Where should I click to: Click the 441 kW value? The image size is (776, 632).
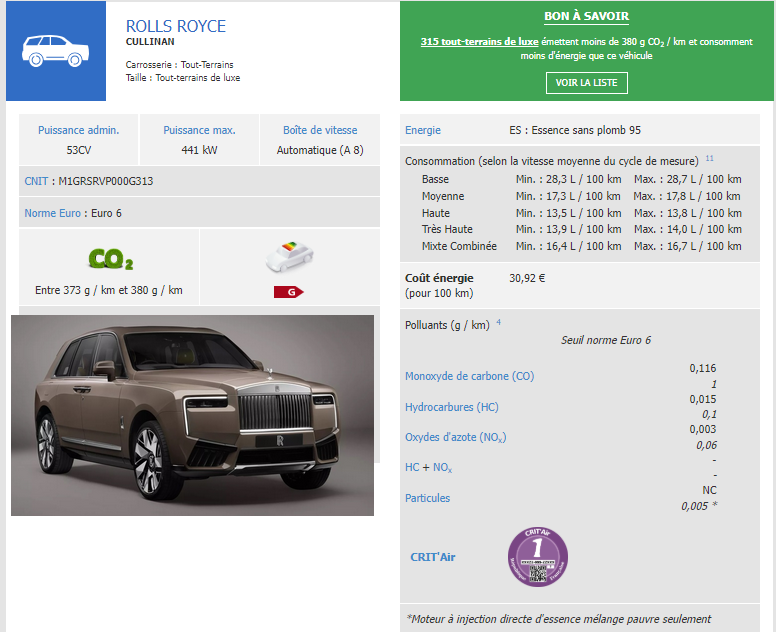tap(199, 150)
